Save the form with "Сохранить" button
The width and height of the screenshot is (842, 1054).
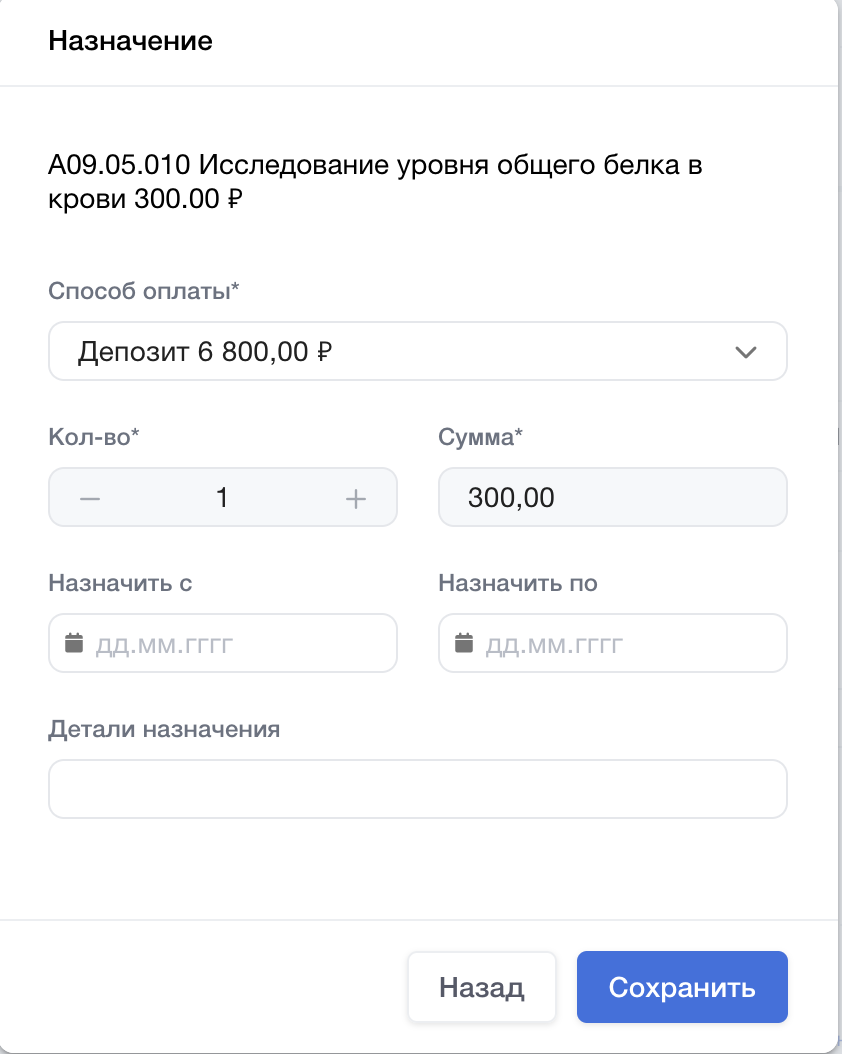coord(682,988)
